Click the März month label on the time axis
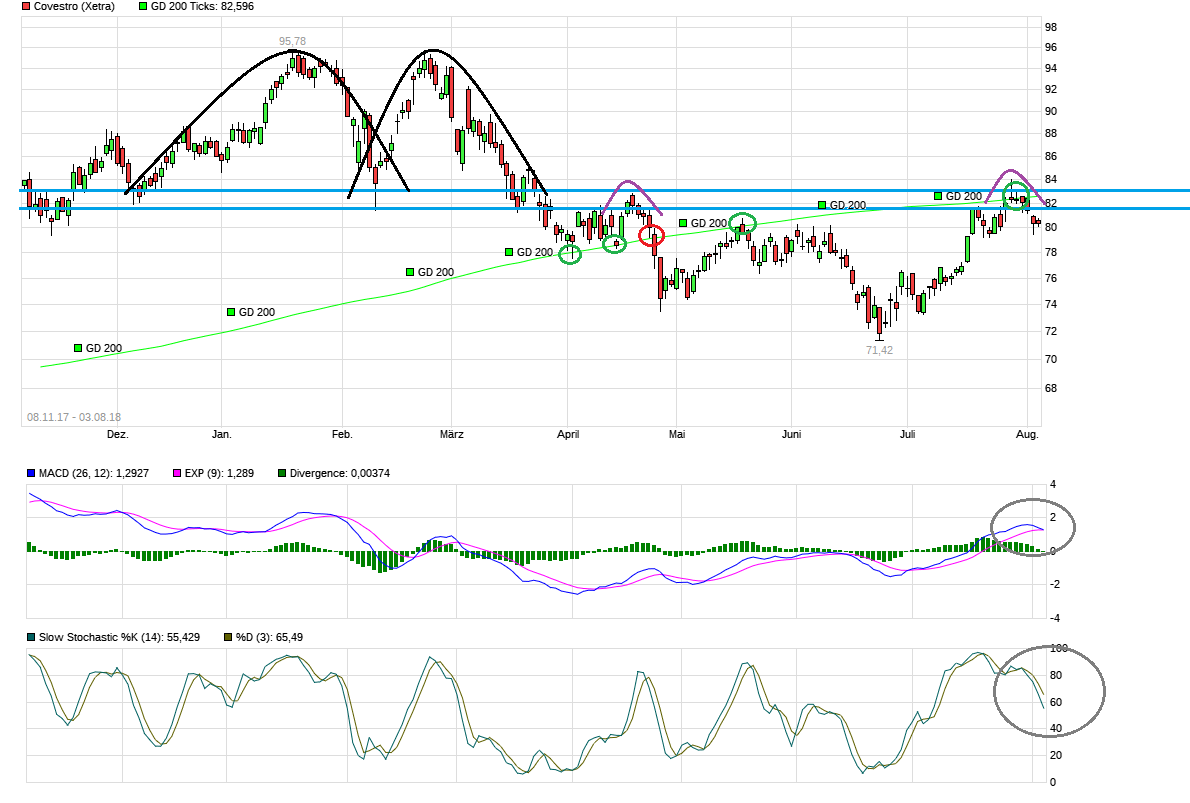This screenshot has height=803, width=1190. (452, 435)
